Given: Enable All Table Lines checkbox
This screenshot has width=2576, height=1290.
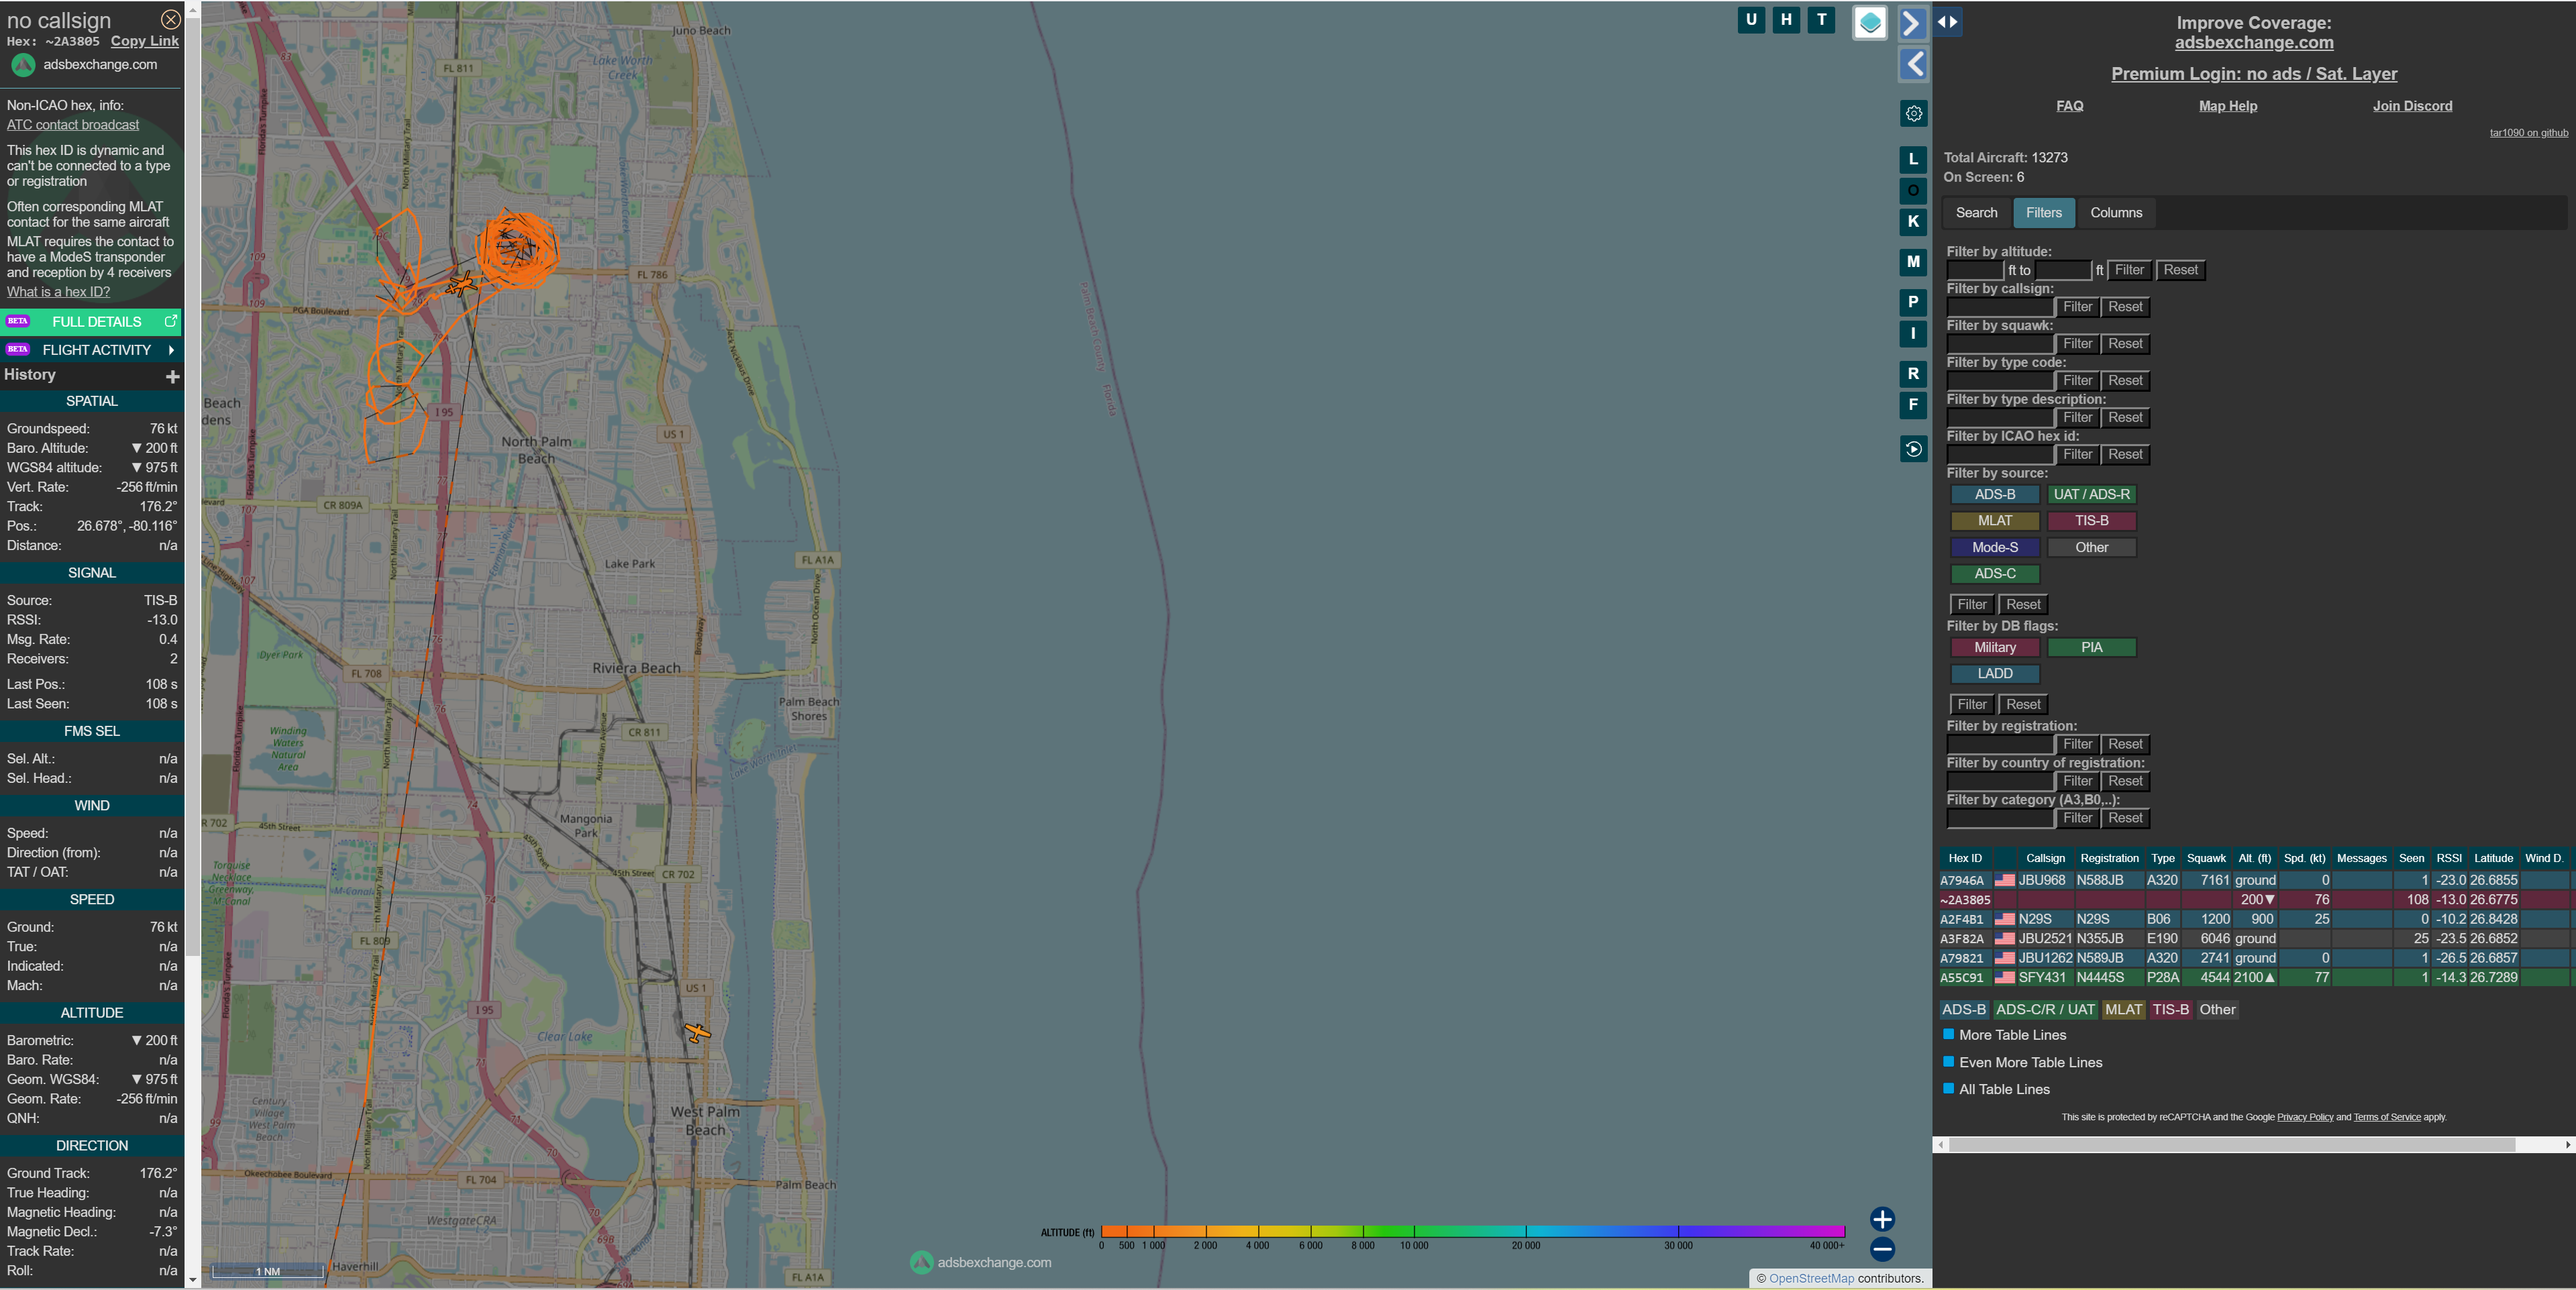Looking at the screenshot, I should coord(1948,1088).
